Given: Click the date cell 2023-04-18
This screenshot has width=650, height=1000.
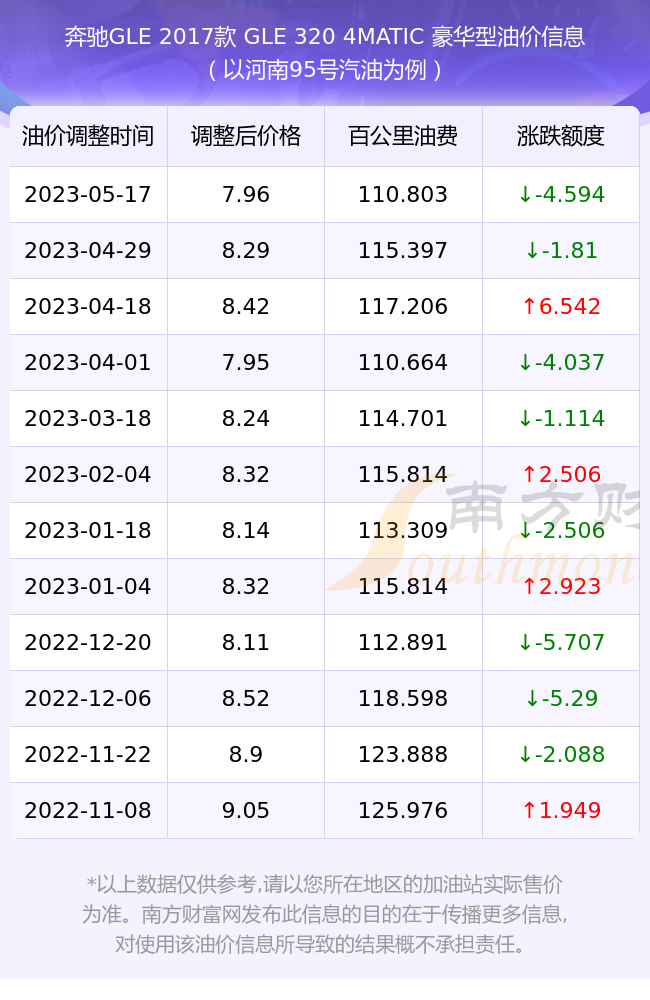Looking at the screenshot, I should [x=88, y=307].
